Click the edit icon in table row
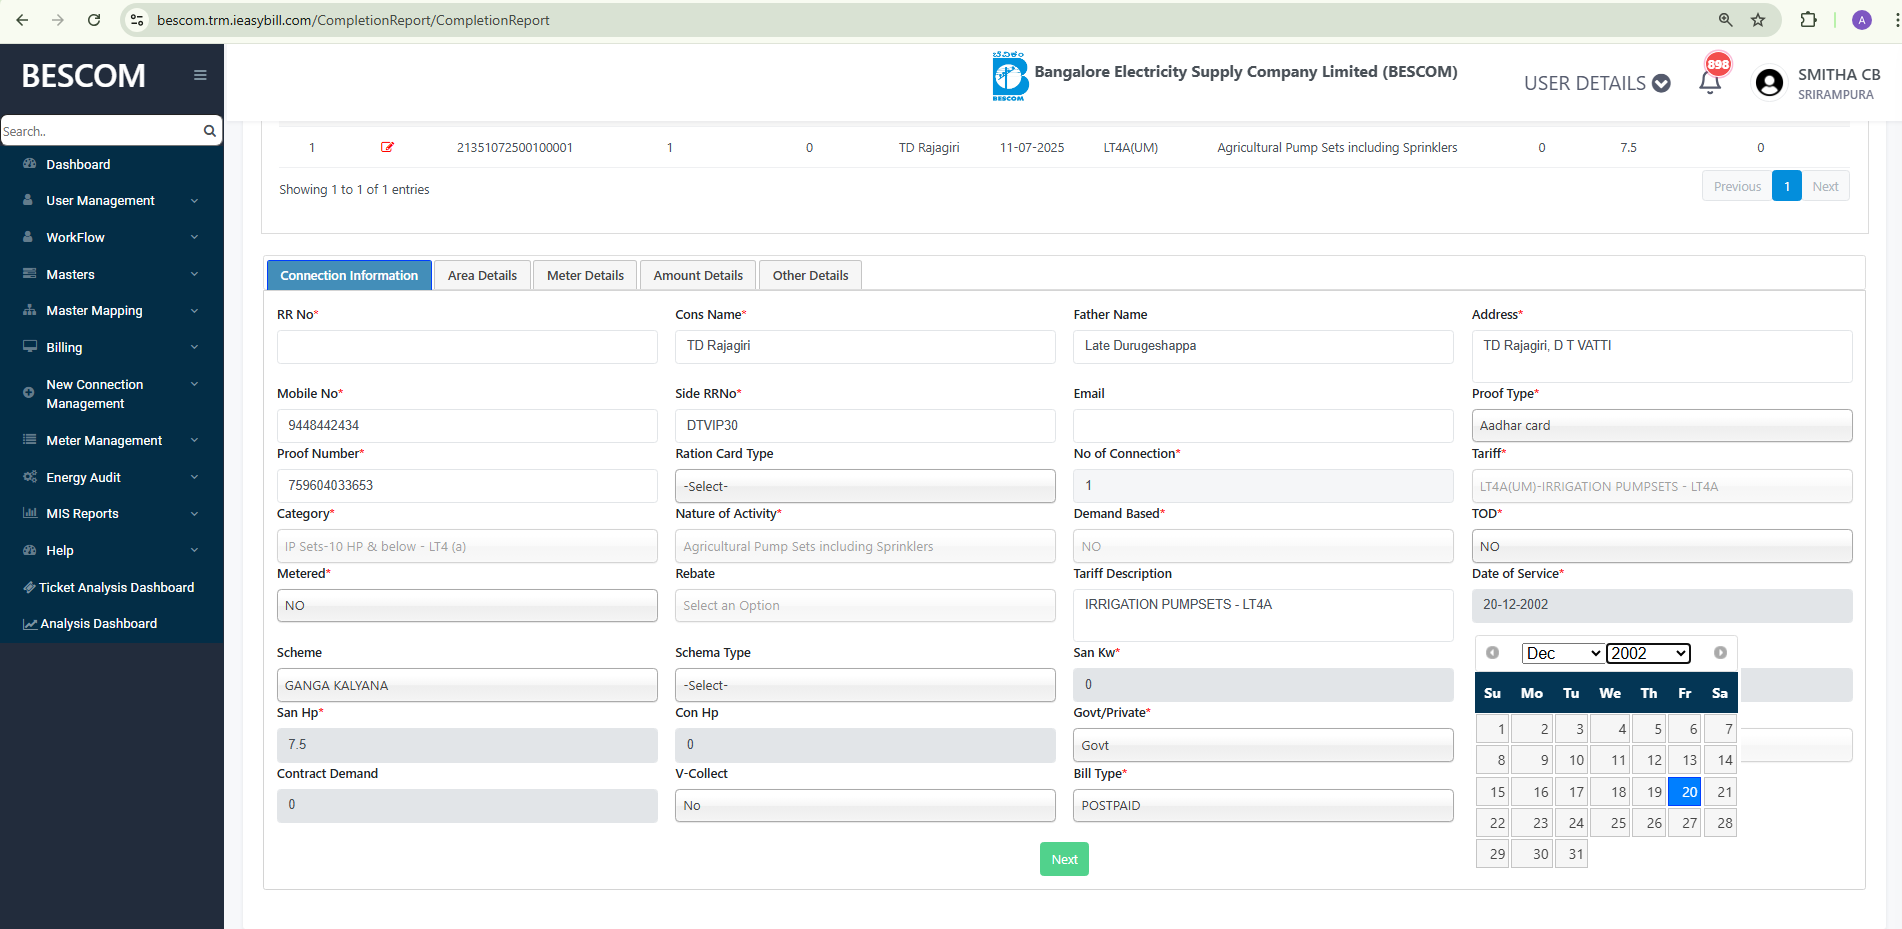Screen dimensions: 1902x929 (x=387, y=147)
